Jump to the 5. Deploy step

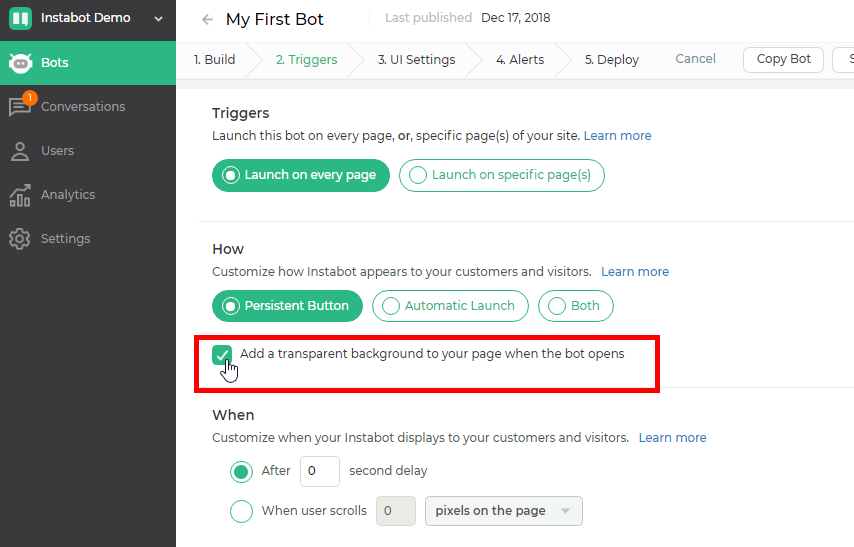(x=612, y=59)
